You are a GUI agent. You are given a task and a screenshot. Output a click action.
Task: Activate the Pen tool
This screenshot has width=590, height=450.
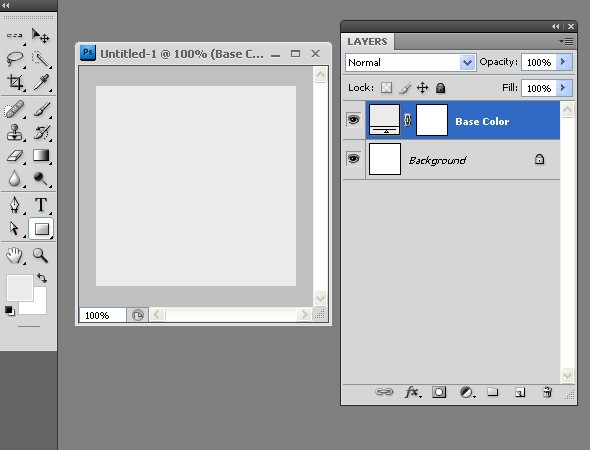(x=15, y=205)
